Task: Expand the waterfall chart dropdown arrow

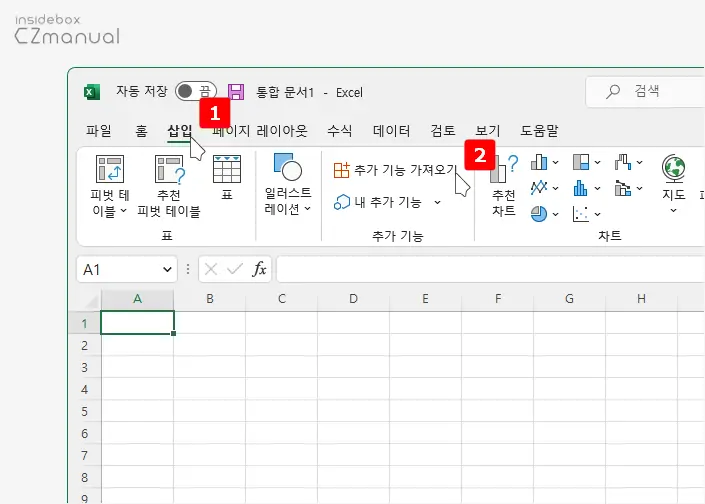Action: click(x=639, y=162)
